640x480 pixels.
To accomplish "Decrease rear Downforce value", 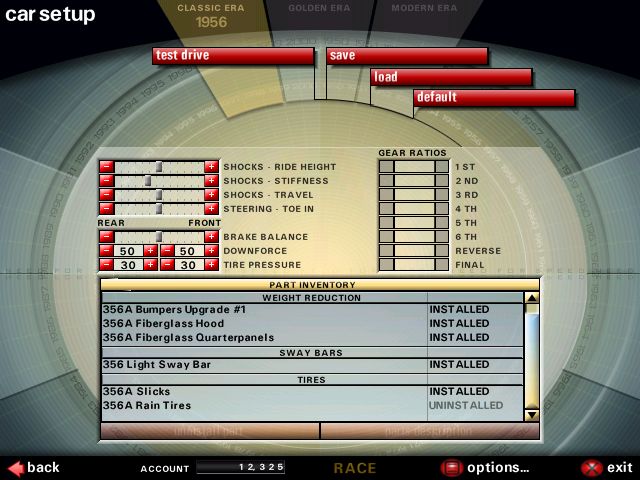I will (x=107, y=251).
